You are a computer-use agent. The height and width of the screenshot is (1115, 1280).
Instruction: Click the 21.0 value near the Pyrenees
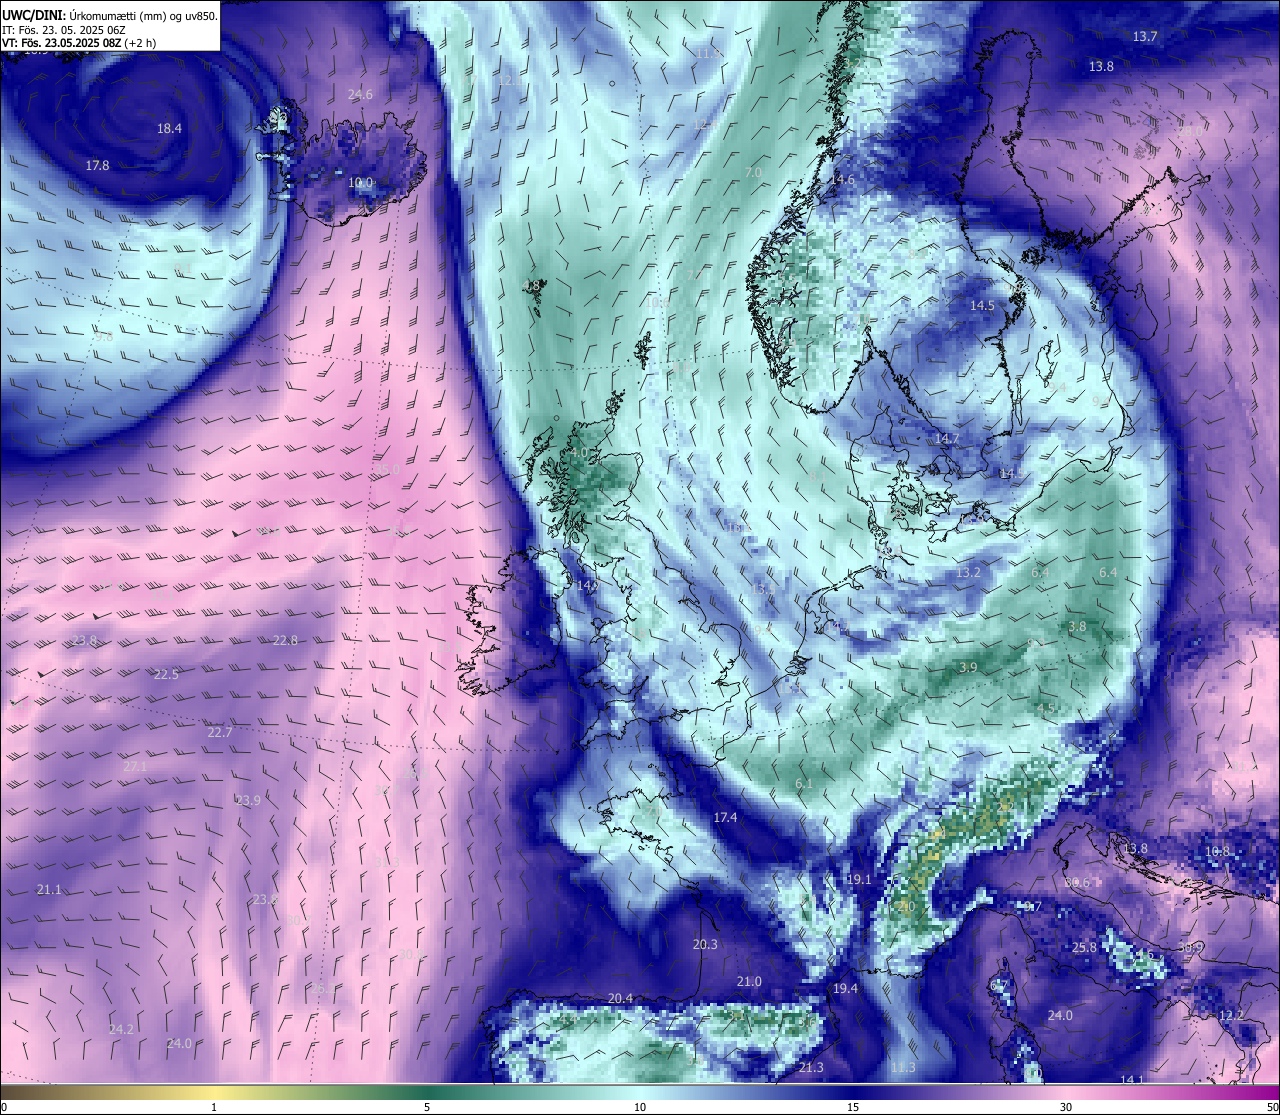pyautogui.click(x=749, y=982)
